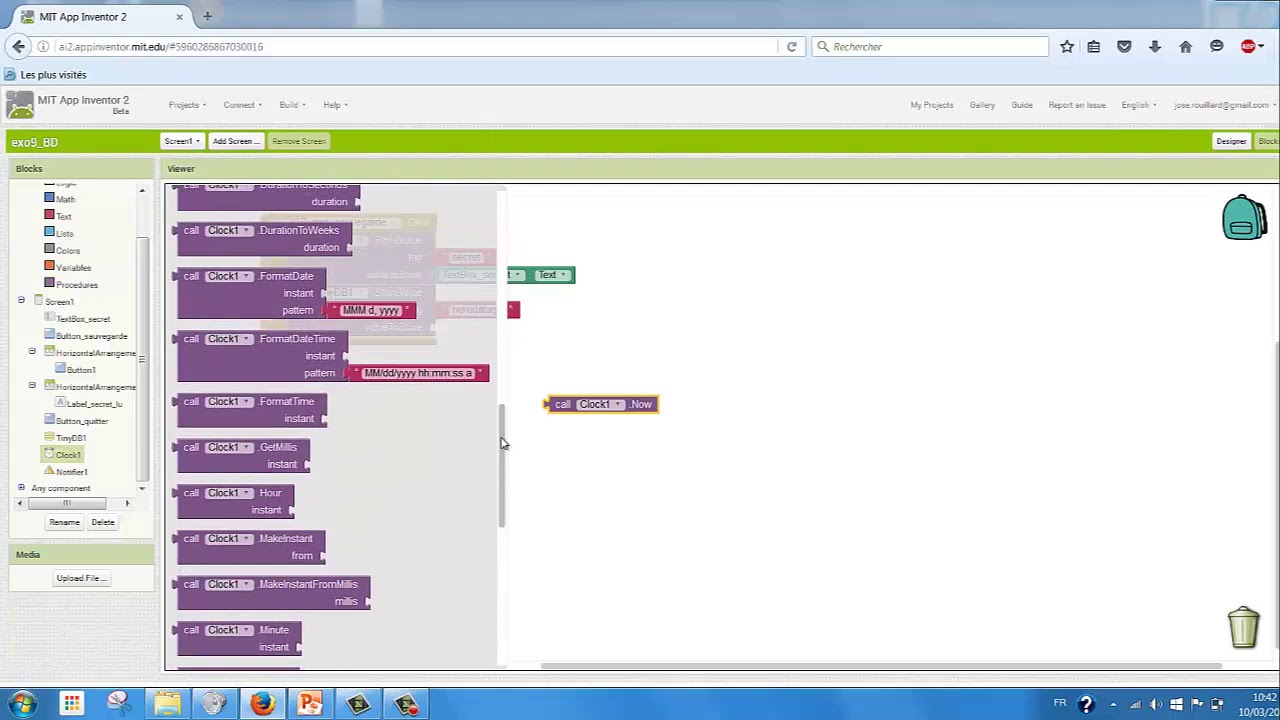Open Clock1 dropdown on FormatDate block
This screenshot has width=1280, height=720.
pos(229,276)
